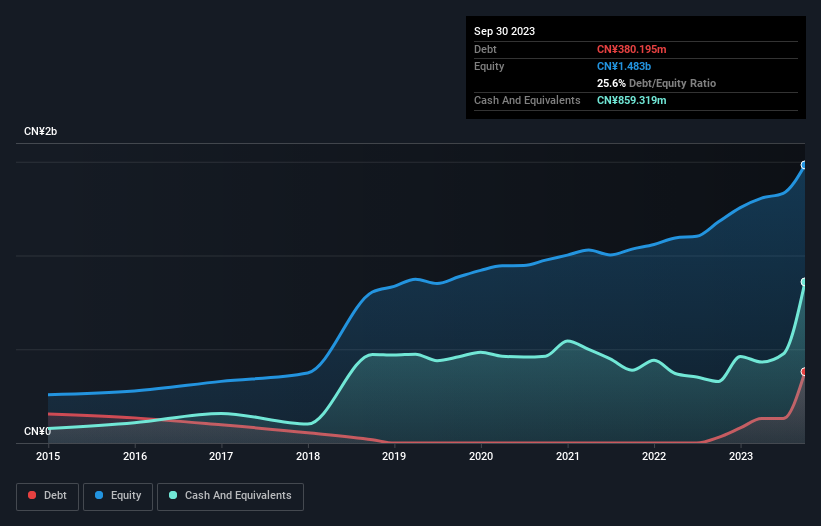Viewport: 821px width, 526px height.
Task: Click the CN¥2b y-axis label
Action: coord(41,132)
